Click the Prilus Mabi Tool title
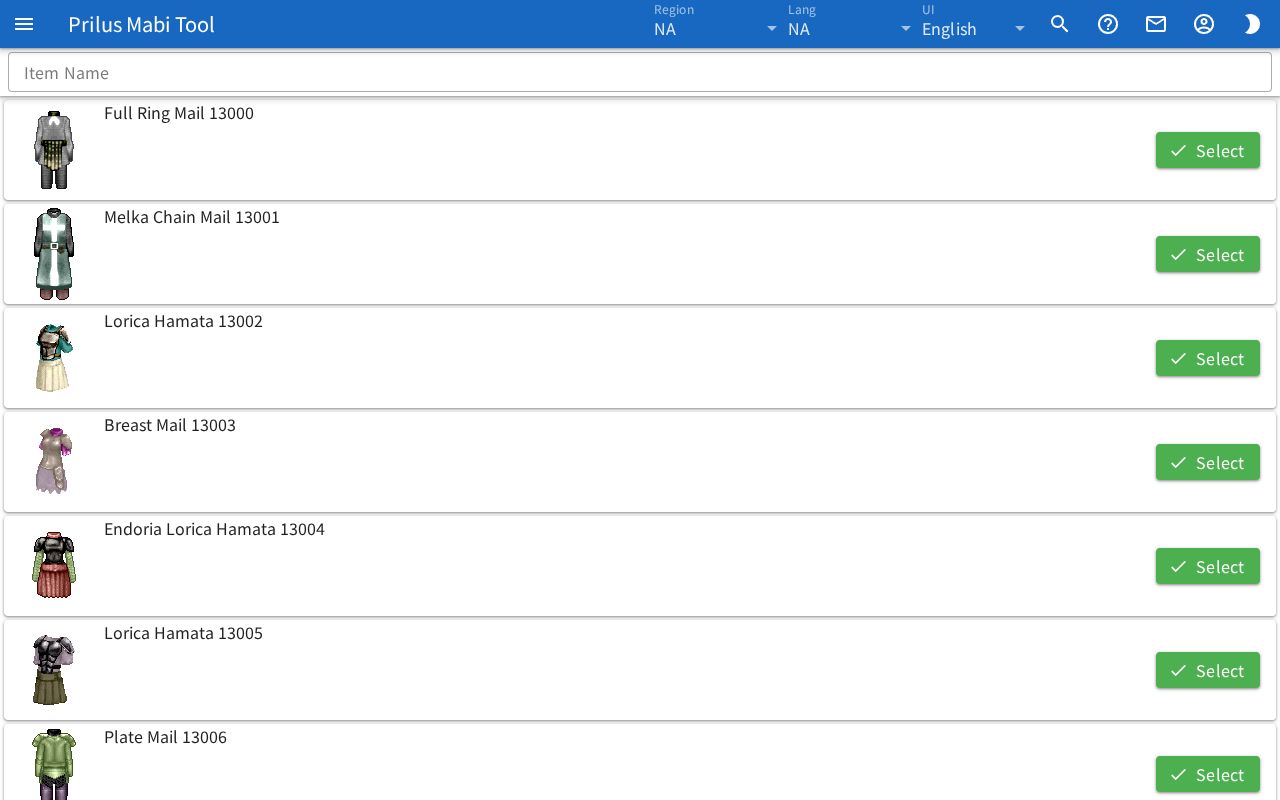1280x800 pixels. click(141, 24)
